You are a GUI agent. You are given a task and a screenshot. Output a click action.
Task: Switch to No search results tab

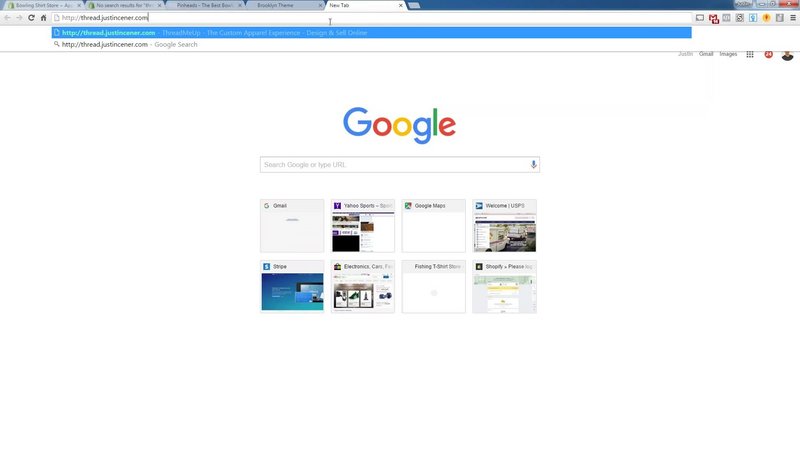123,5
